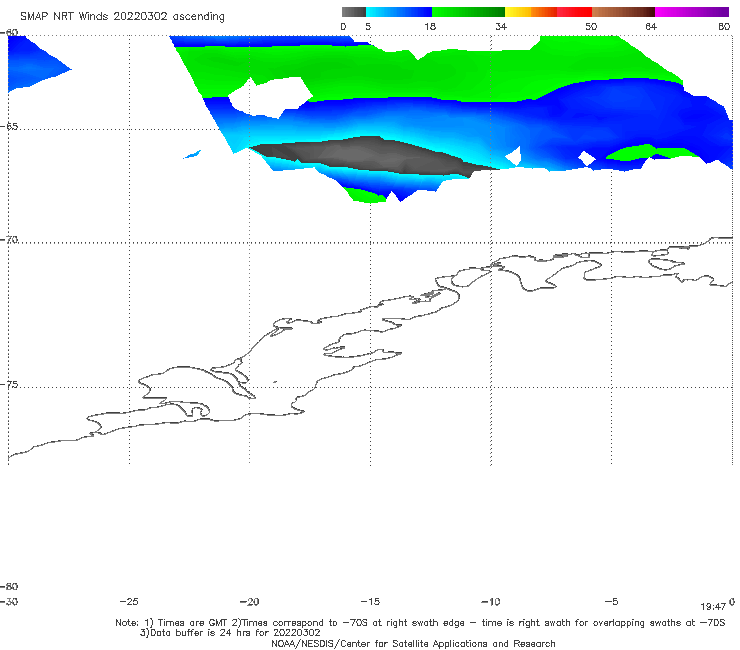Click the latitude label "-75"

click(x=9, y=385)
